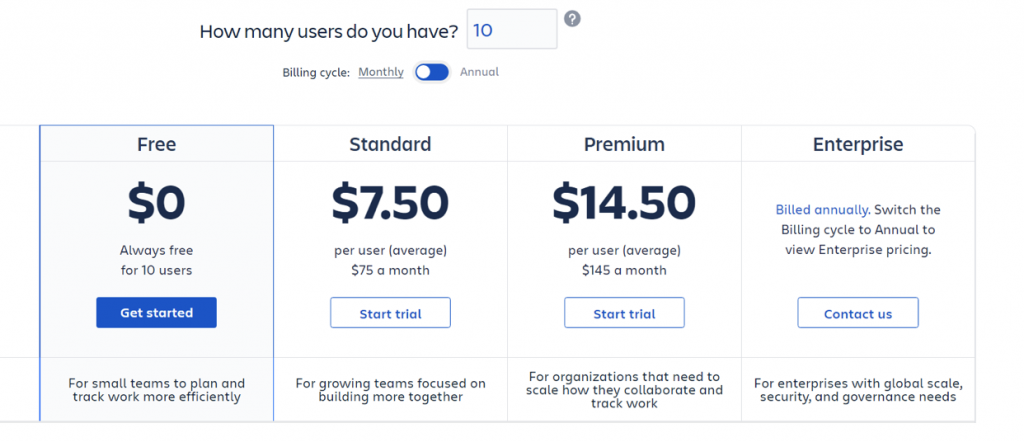Viewport: 1024px width, 442px height.
Task: Click the 'How many users' label
Action: [x=329, y=31]
